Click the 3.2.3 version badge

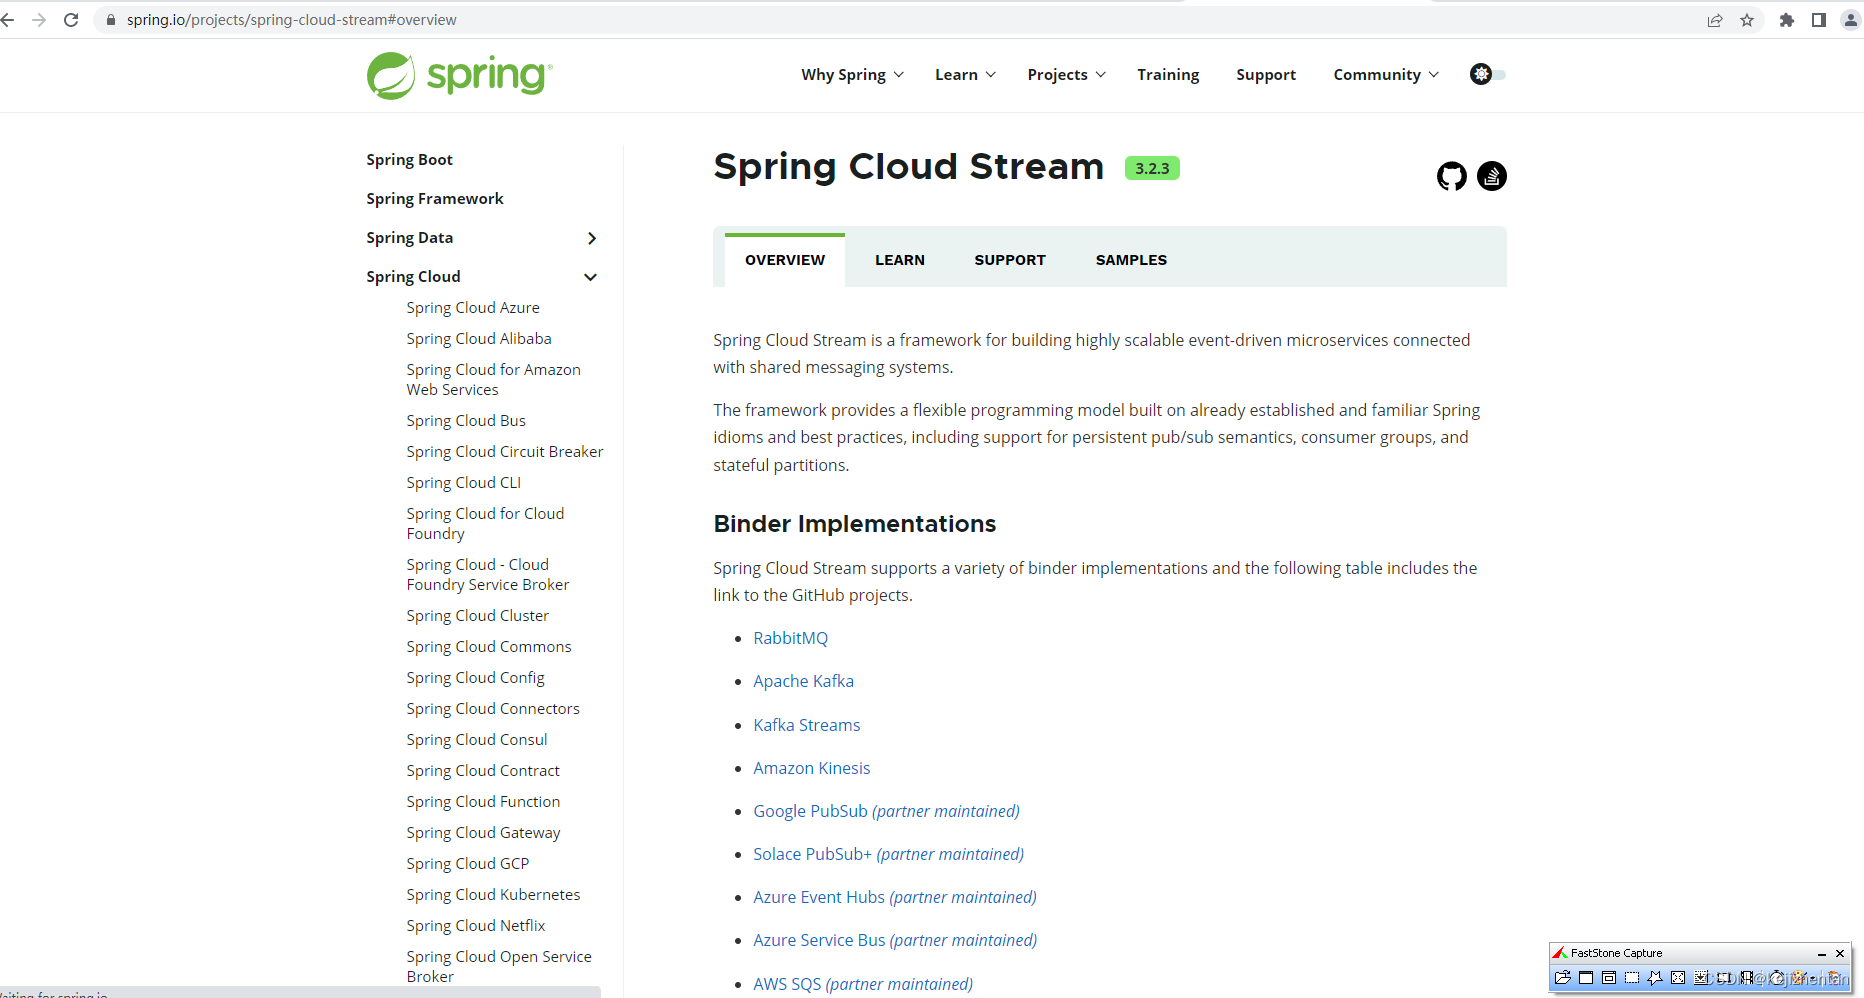(x=1152, y=168)
